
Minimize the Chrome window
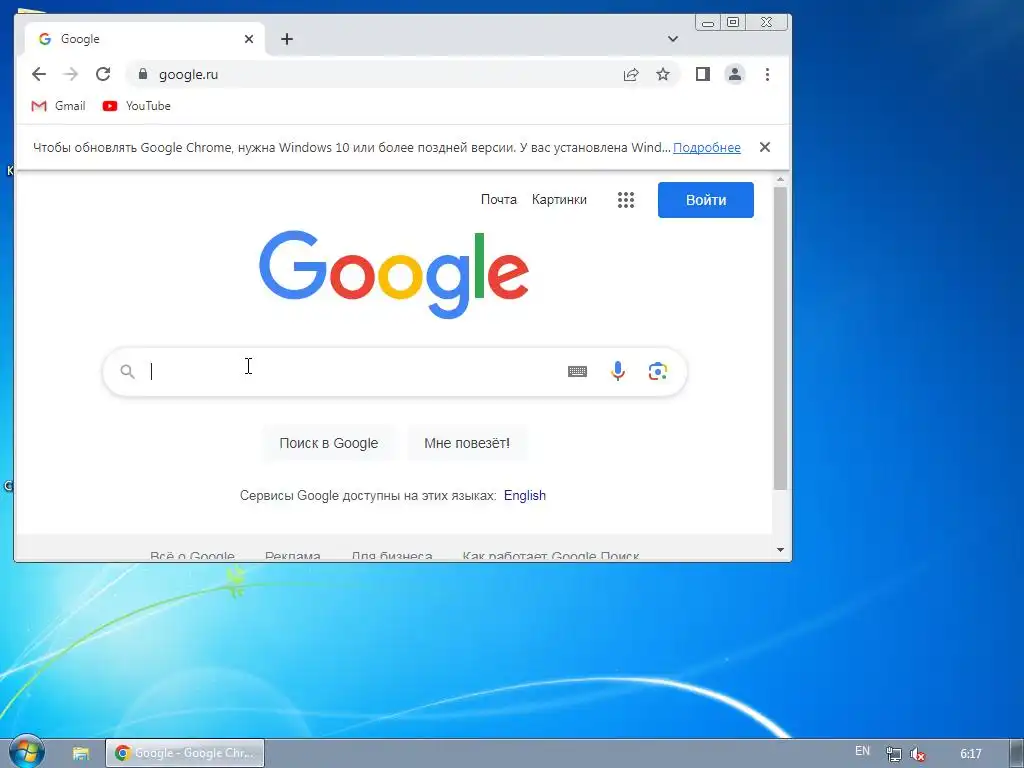(708, 23)
